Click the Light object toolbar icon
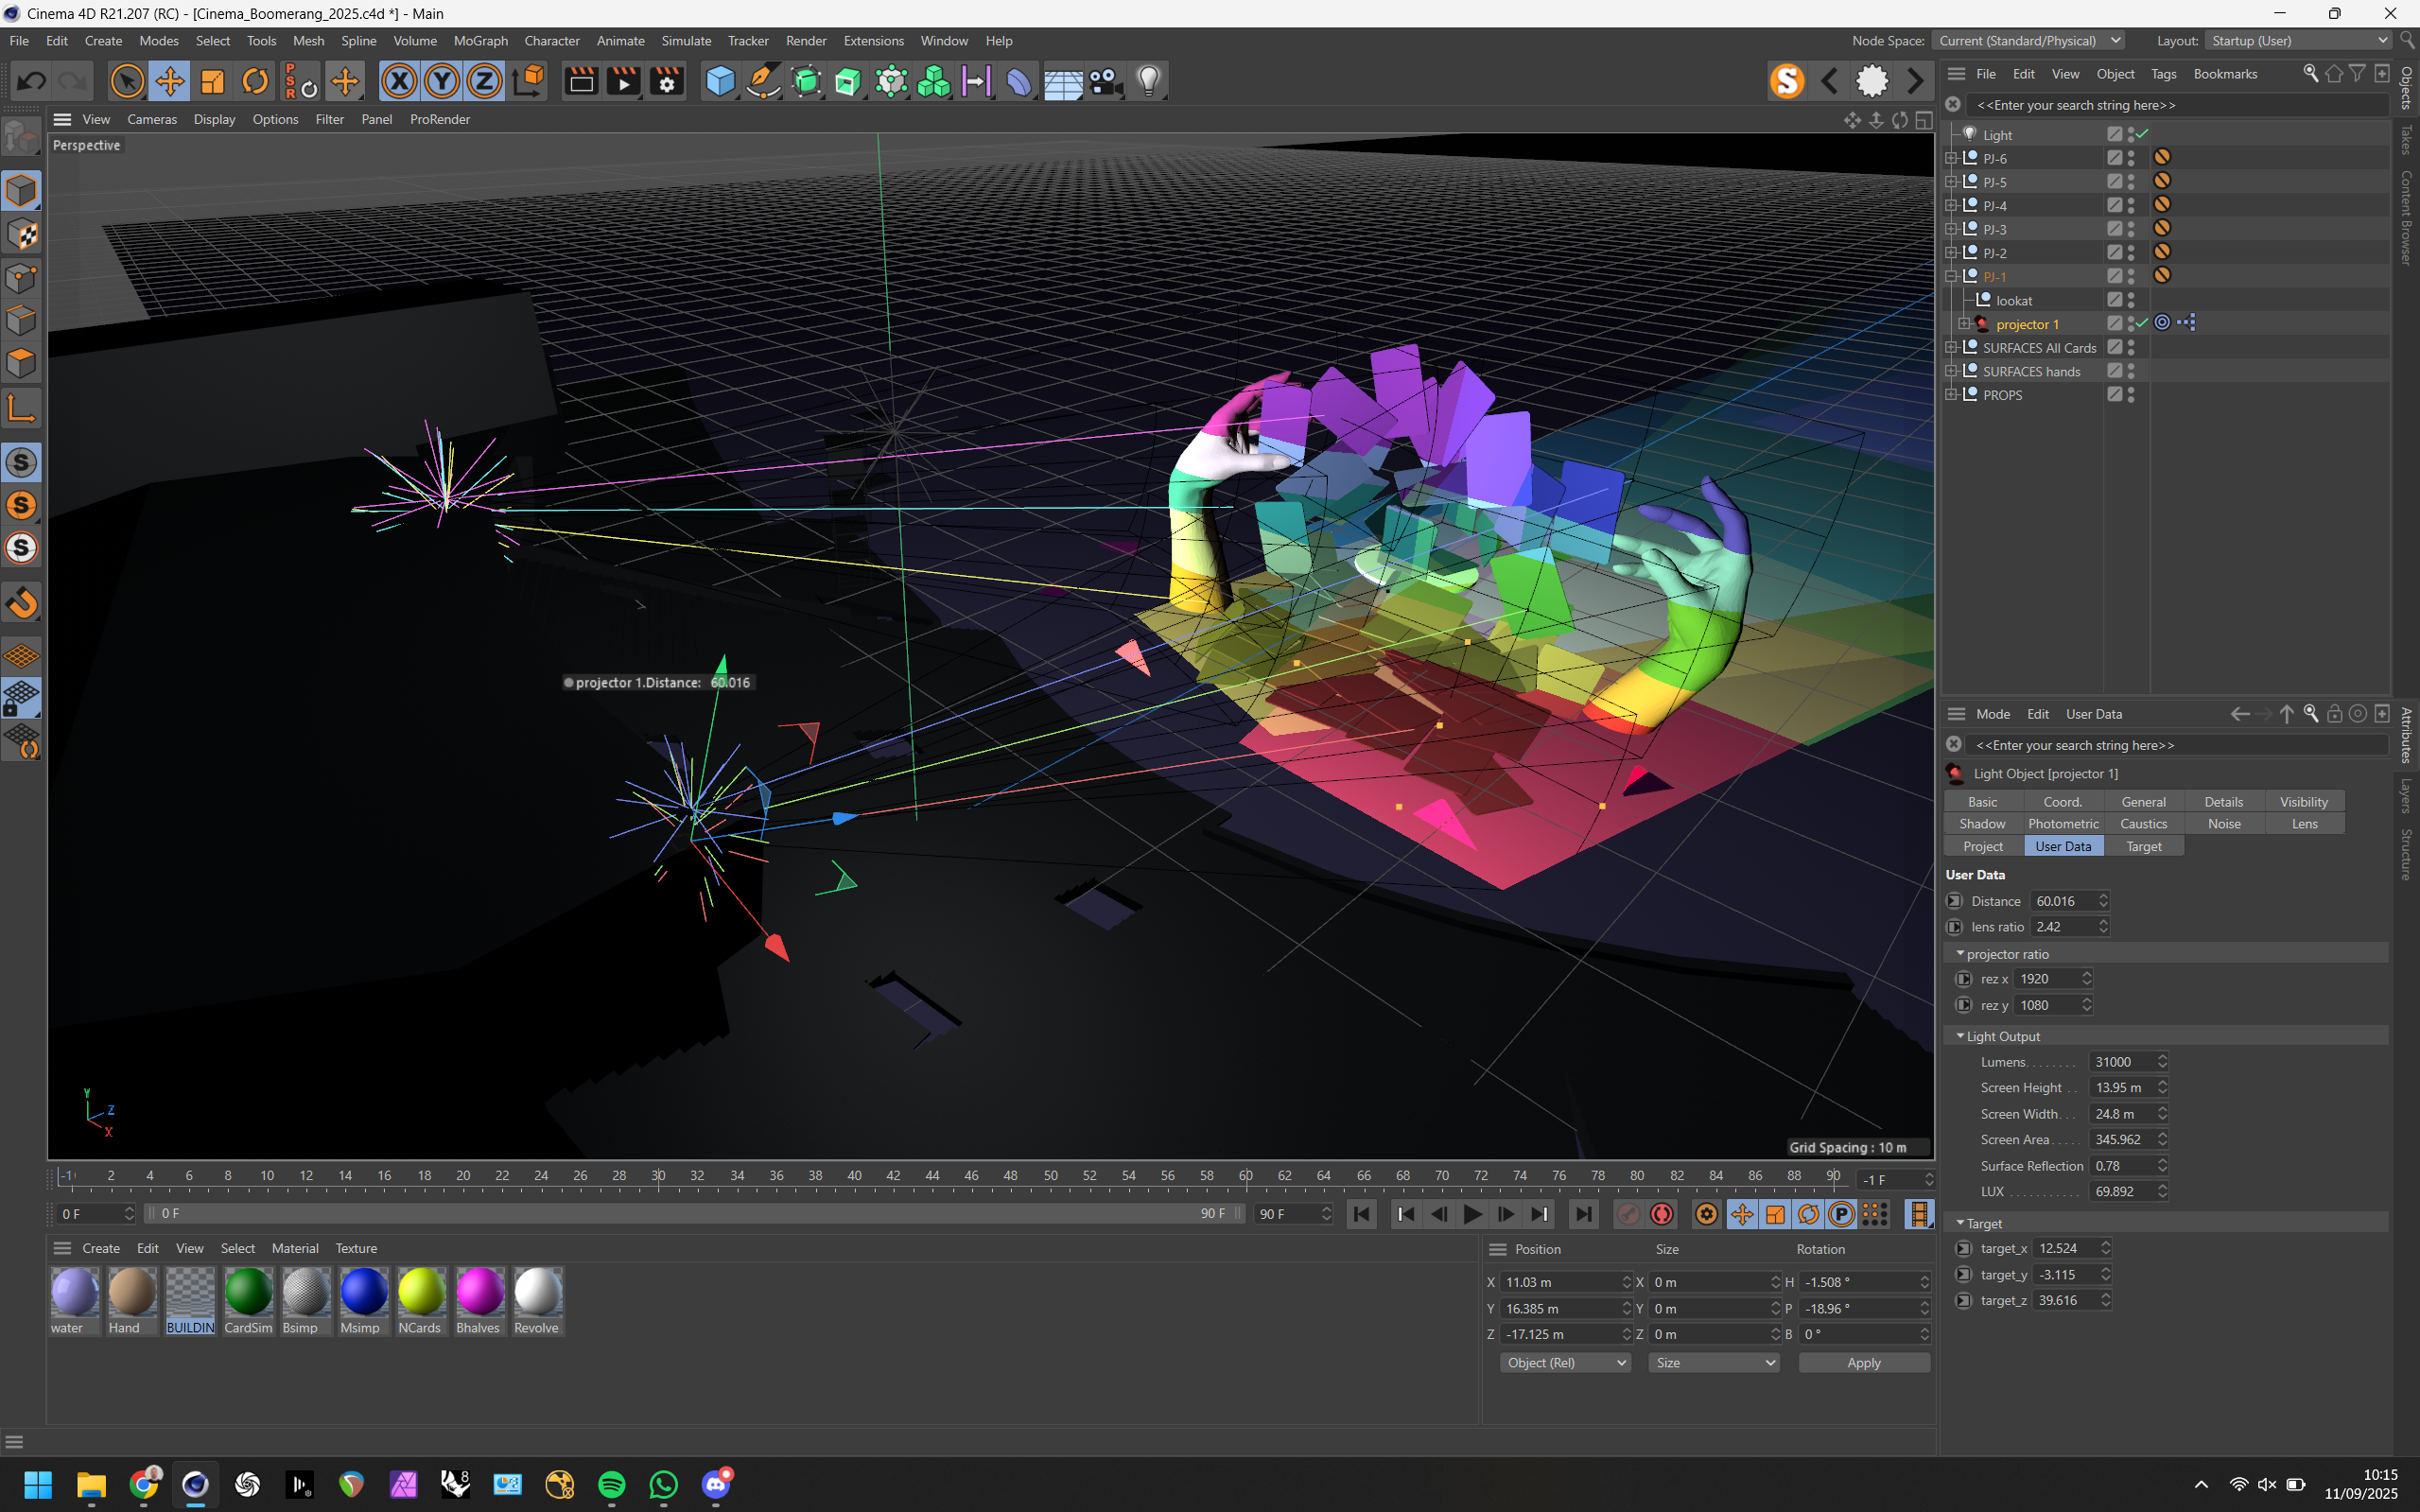Screen dimensions: 2420x1512 pyautogui.click(x=1149, y=81)
